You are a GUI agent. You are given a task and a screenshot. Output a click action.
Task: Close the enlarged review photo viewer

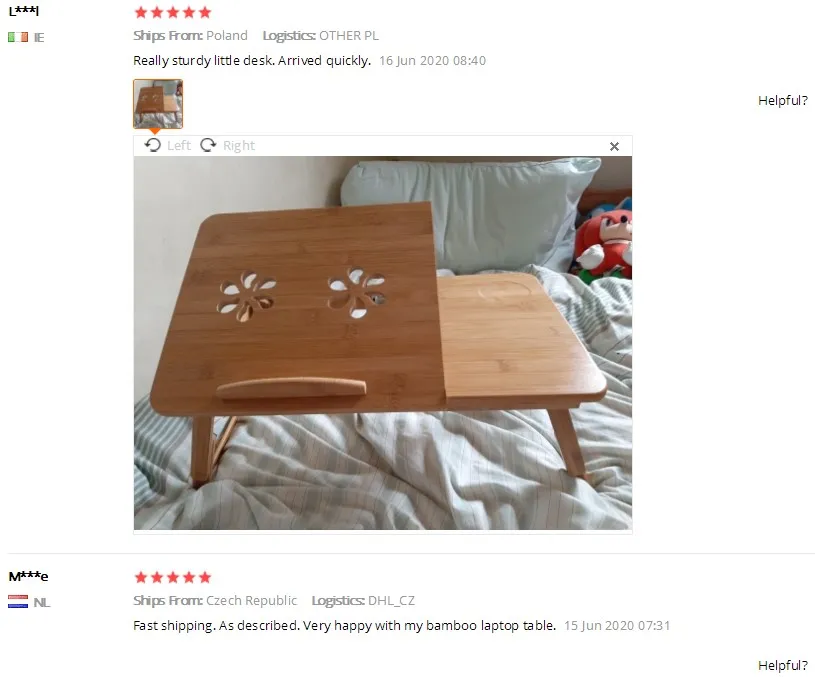click(614, 147)
